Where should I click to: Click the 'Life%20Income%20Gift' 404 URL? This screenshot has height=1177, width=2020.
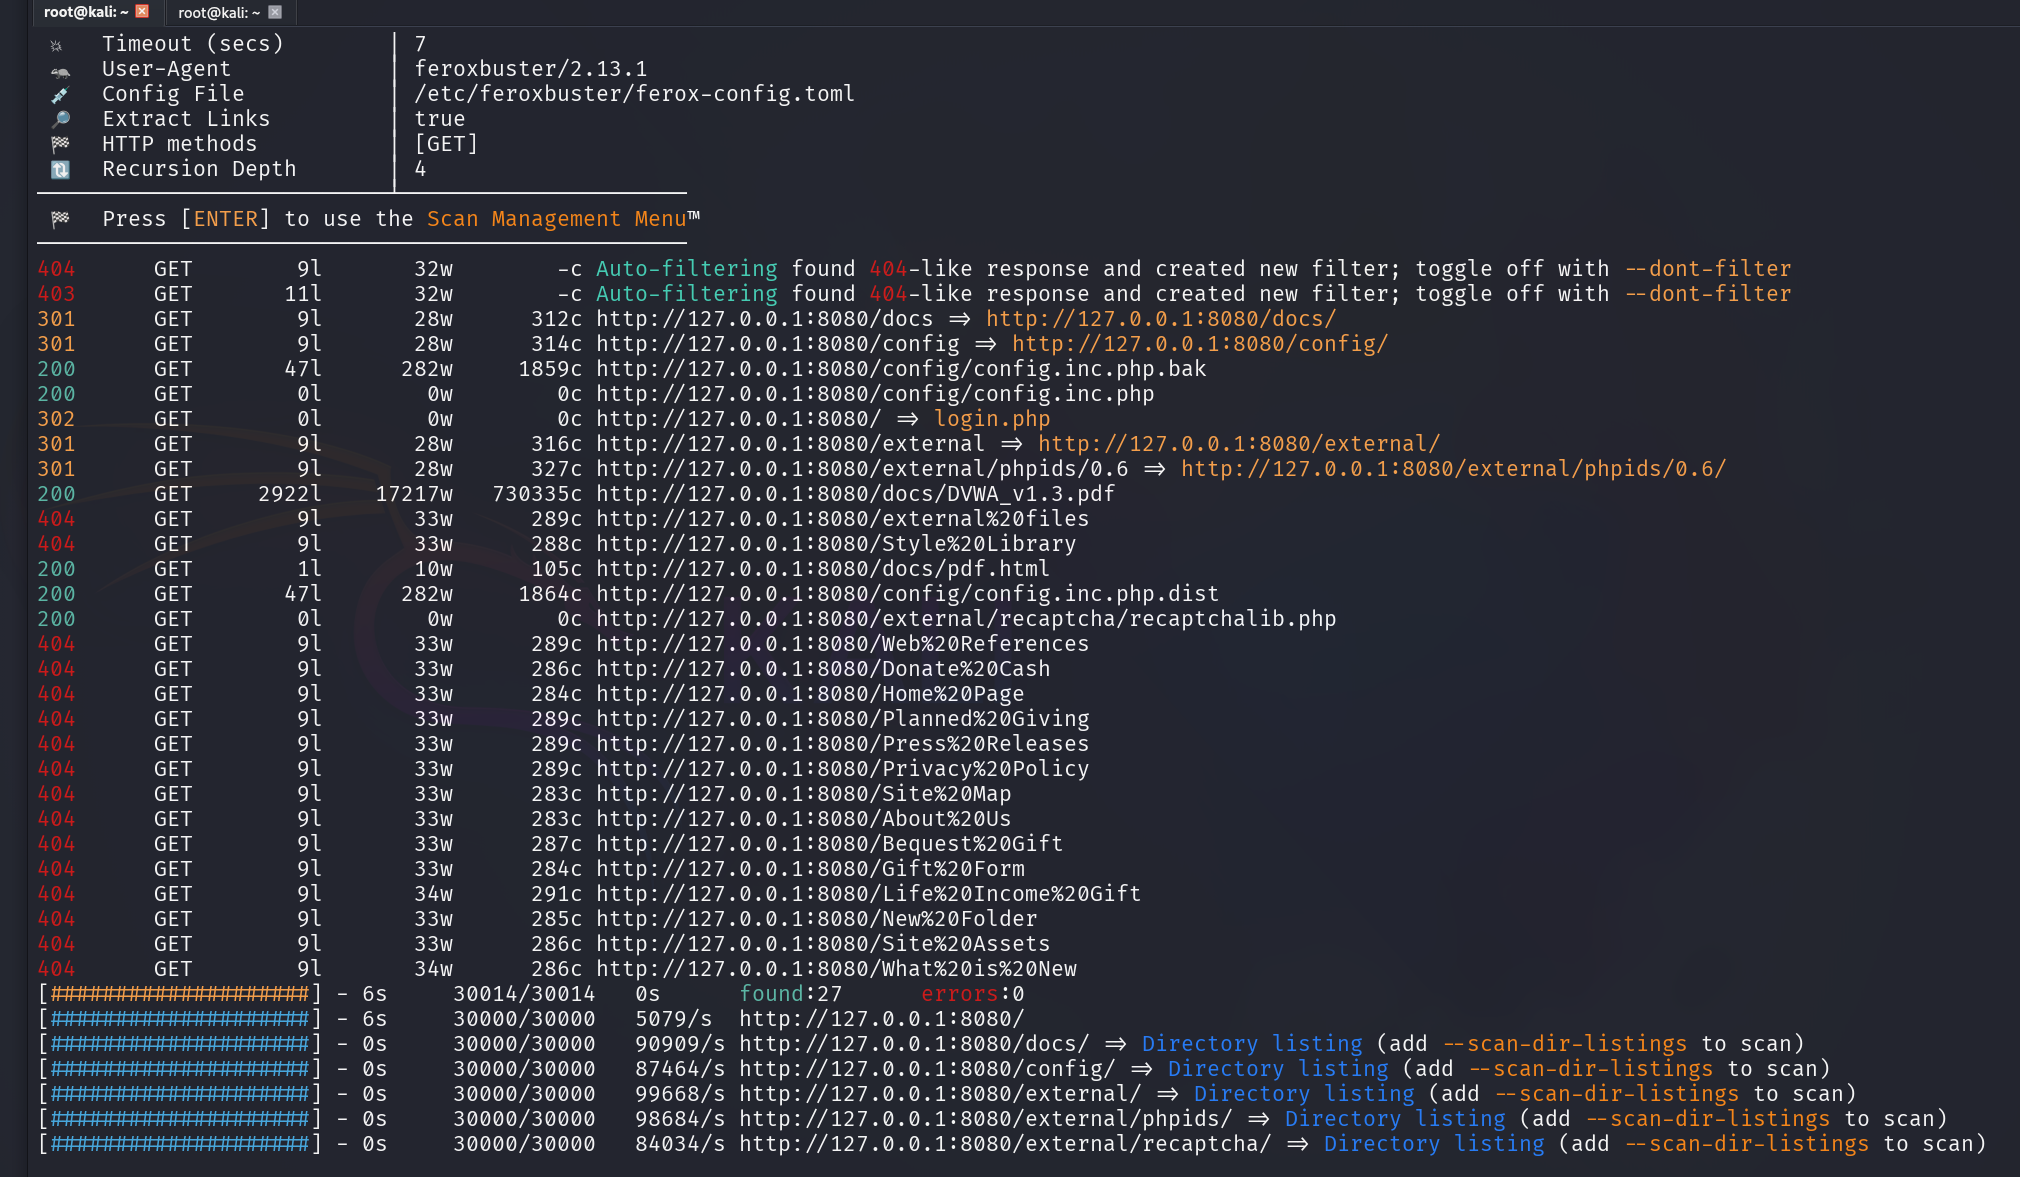click(x=868, y=894)
